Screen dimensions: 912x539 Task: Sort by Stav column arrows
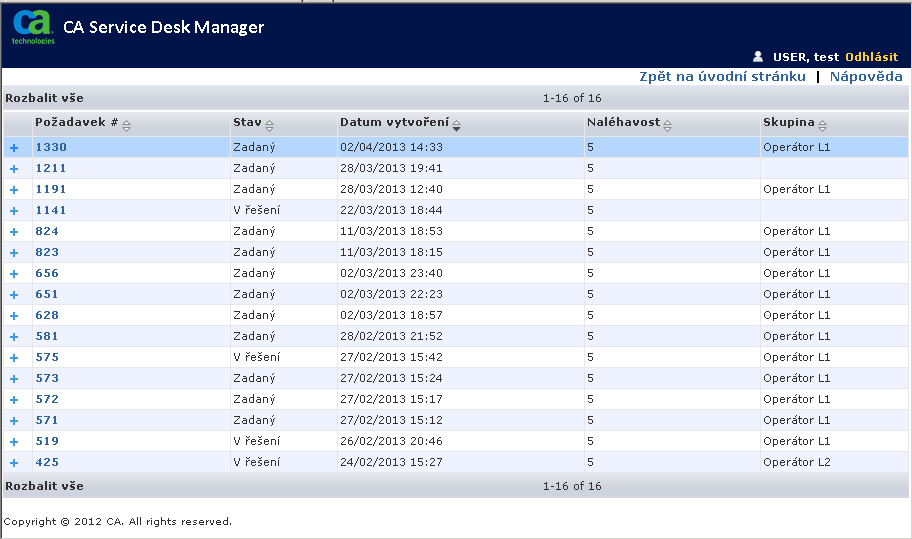coord(269,125)
